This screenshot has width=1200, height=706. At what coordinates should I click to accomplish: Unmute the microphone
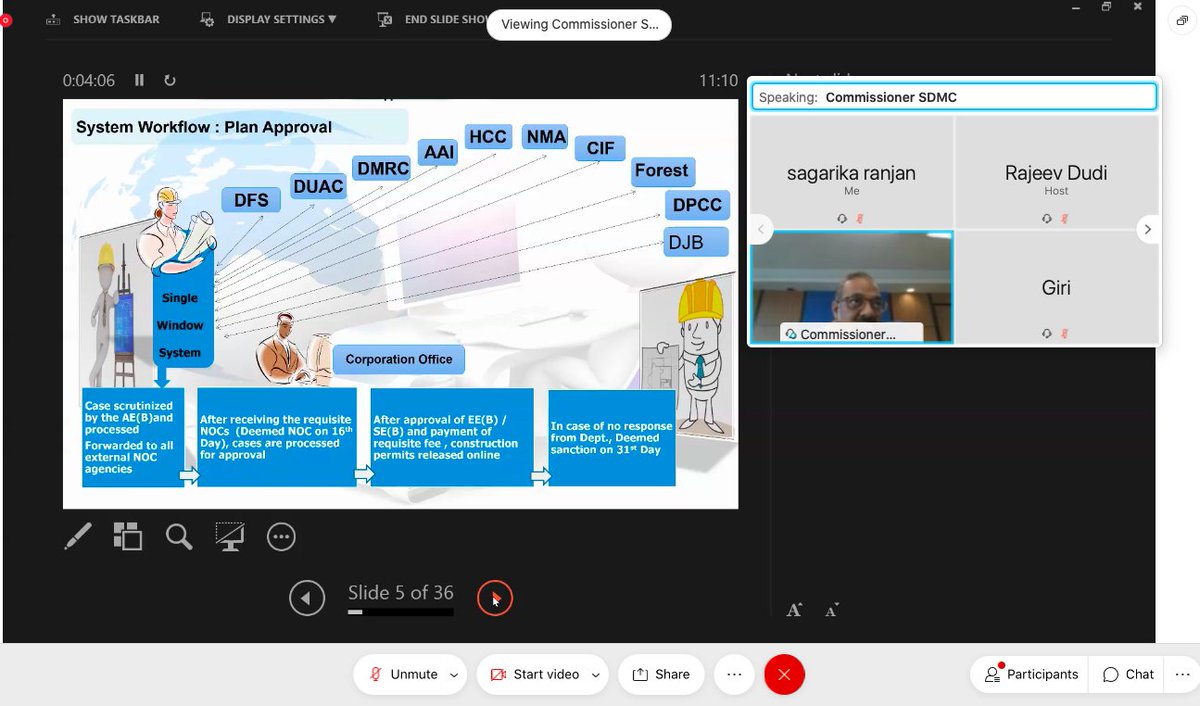(402, 674)
